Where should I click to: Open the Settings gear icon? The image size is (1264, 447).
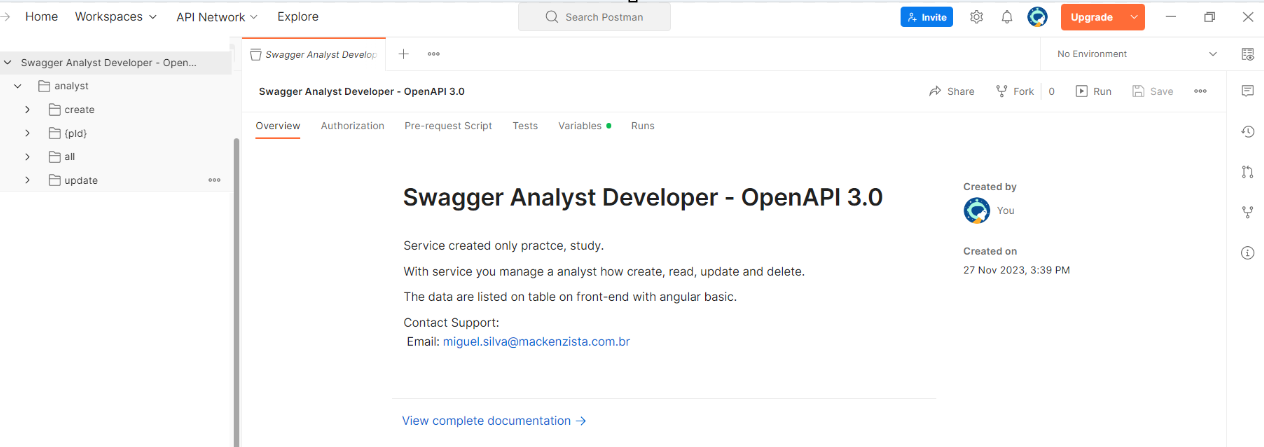[977, 17]
